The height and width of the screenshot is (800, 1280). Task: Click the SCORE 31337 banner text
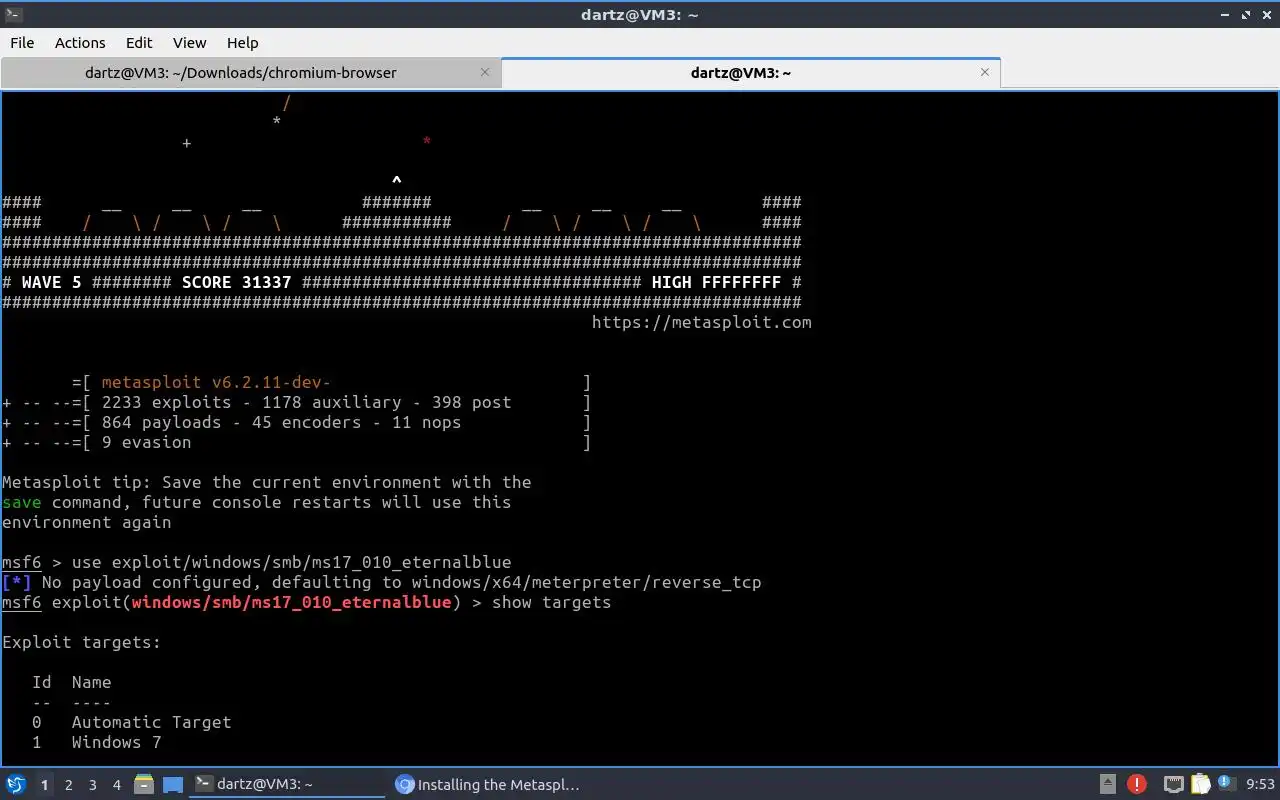click(x=236, y=282)
